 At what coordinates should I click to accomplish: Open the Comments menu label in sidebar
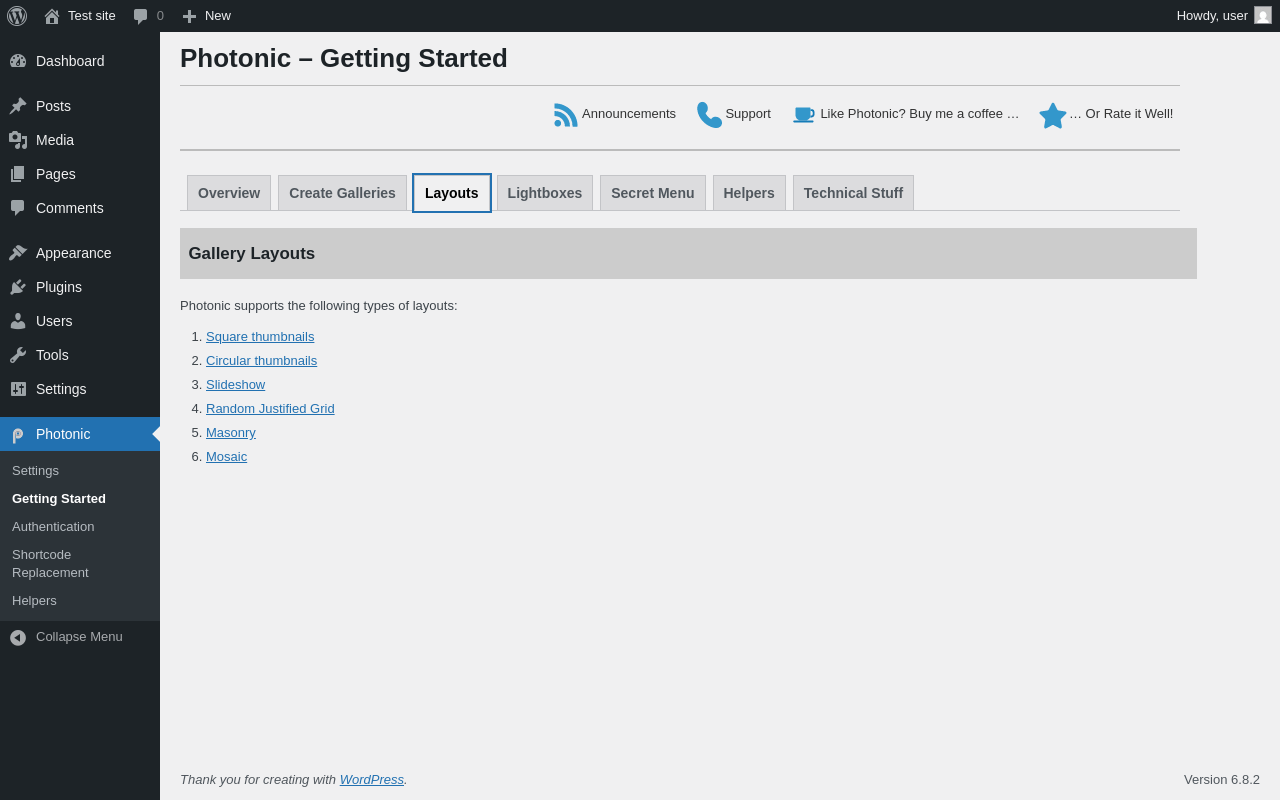pos(70,208)
